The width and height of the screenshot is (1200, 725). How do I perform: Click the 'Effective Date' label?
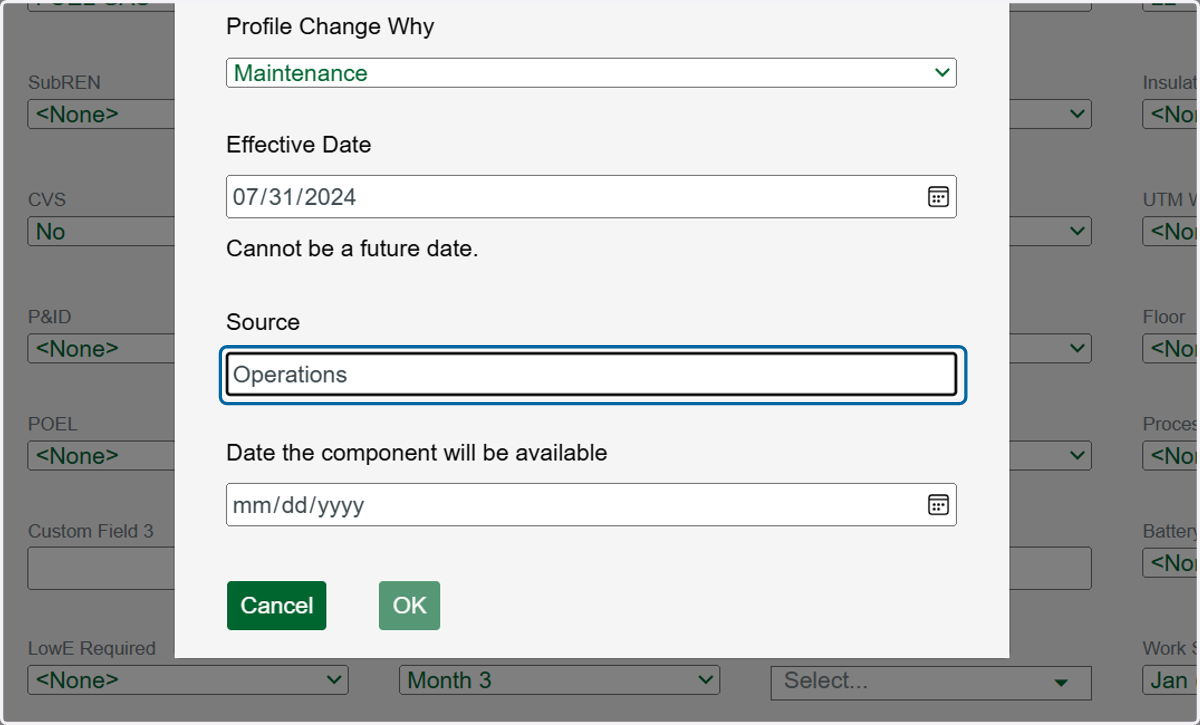pos(299,145)
